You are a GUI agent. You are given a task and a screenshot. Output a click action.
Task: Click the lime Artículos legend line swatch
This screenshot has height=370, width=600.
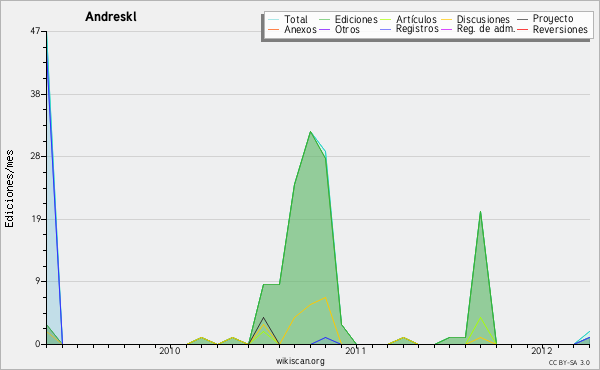[386, 19]
